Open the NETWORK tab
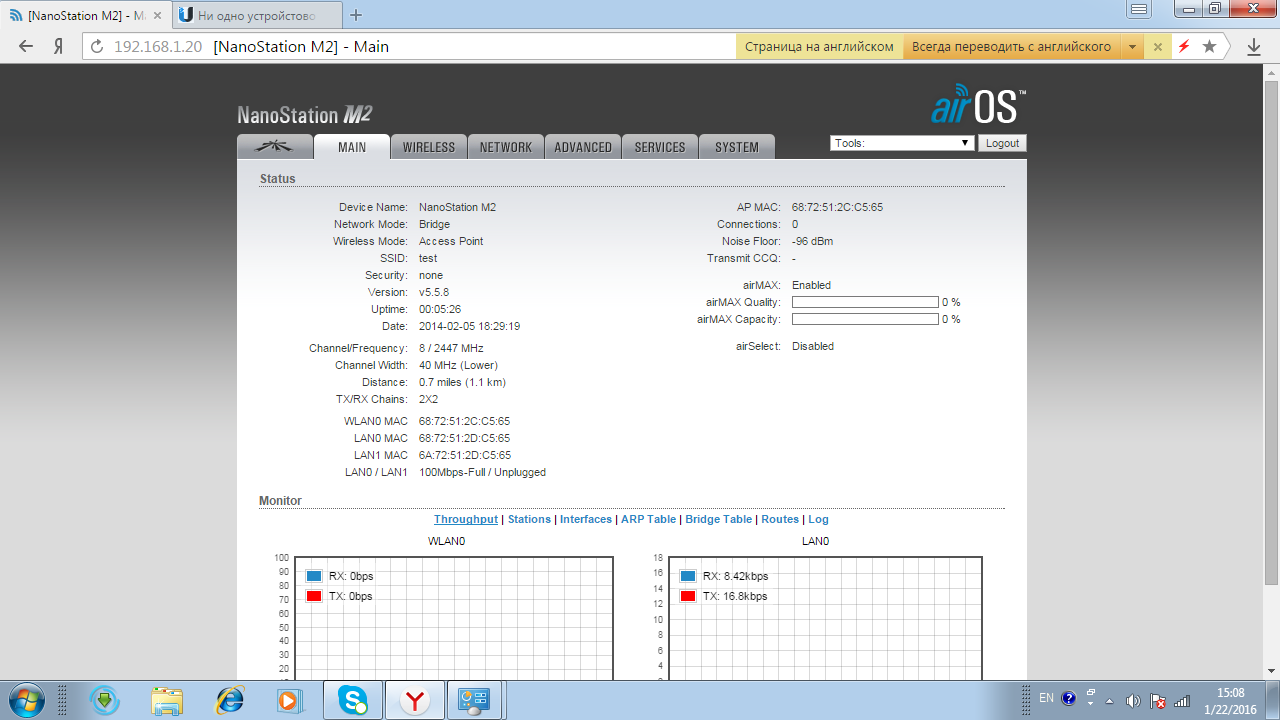 click(506, 147)
